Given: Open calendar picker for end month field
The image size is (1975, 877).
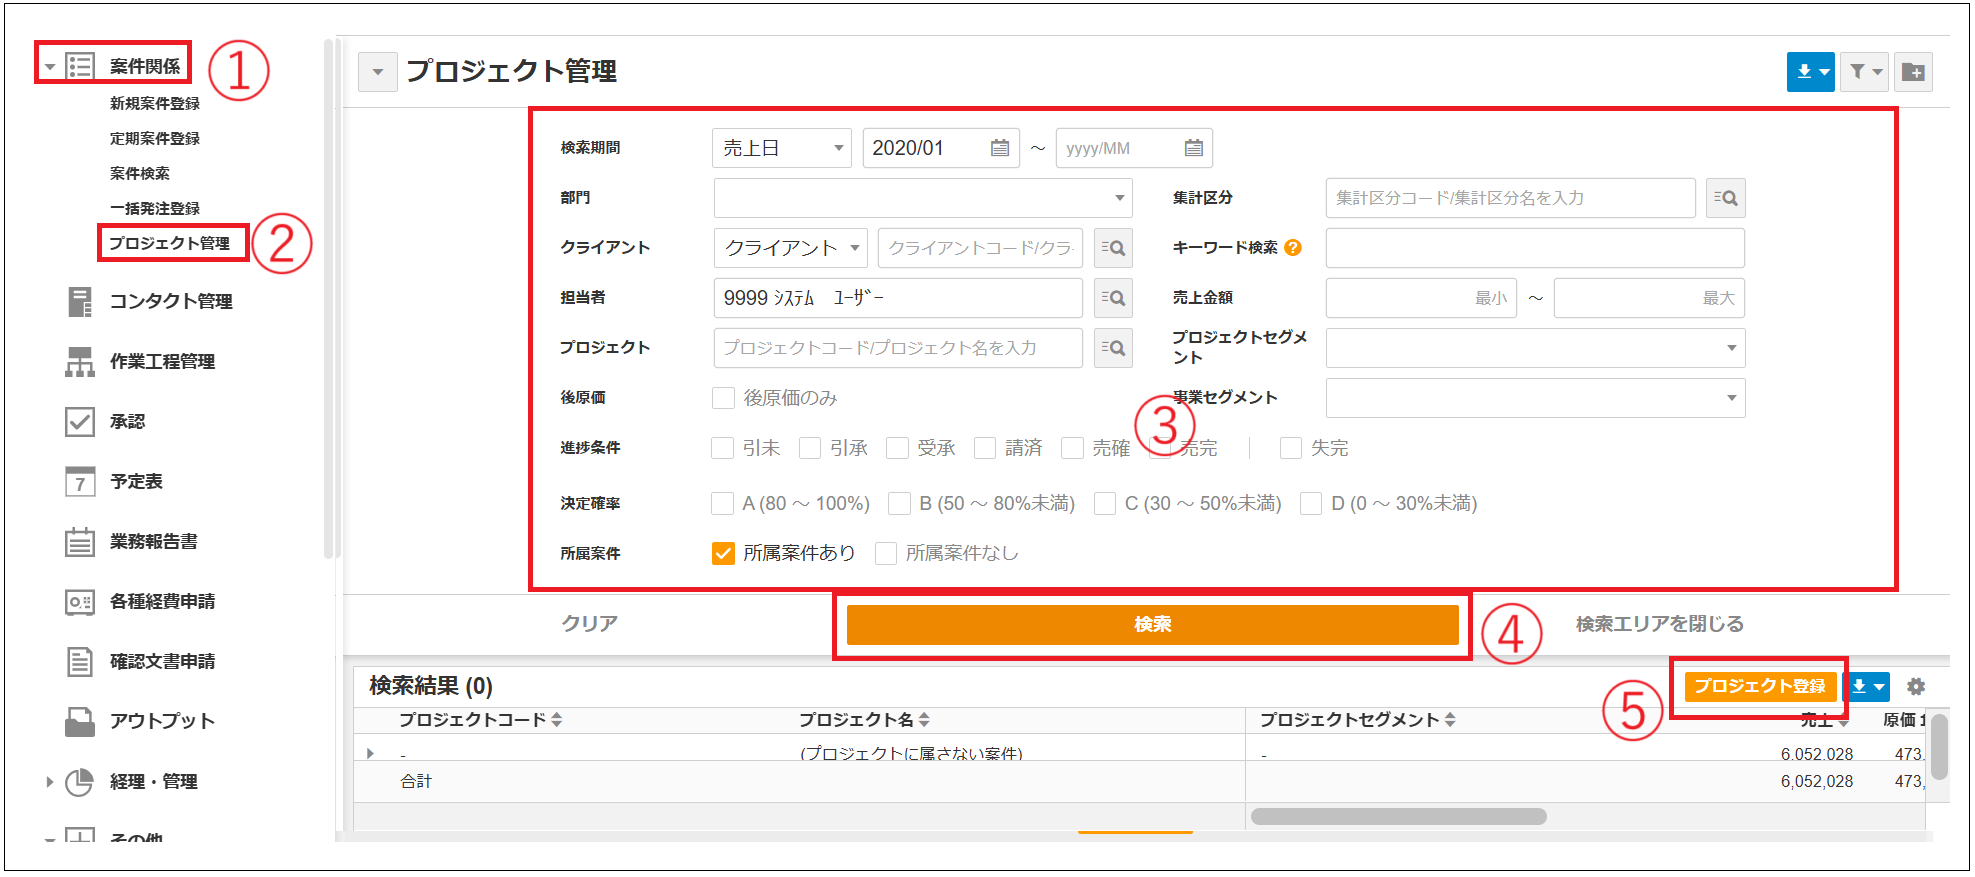Looking at the screenshot, I should click(x=1194, y=148).
